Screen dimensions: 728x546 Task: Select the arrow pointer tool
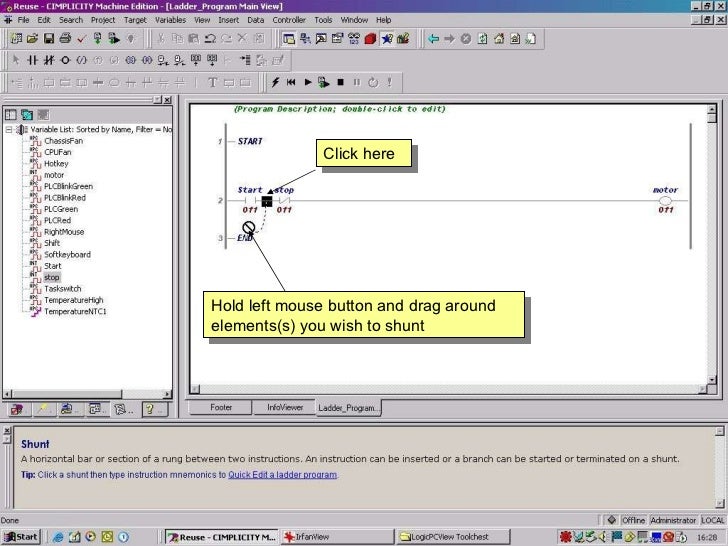[x=16, y=60]
